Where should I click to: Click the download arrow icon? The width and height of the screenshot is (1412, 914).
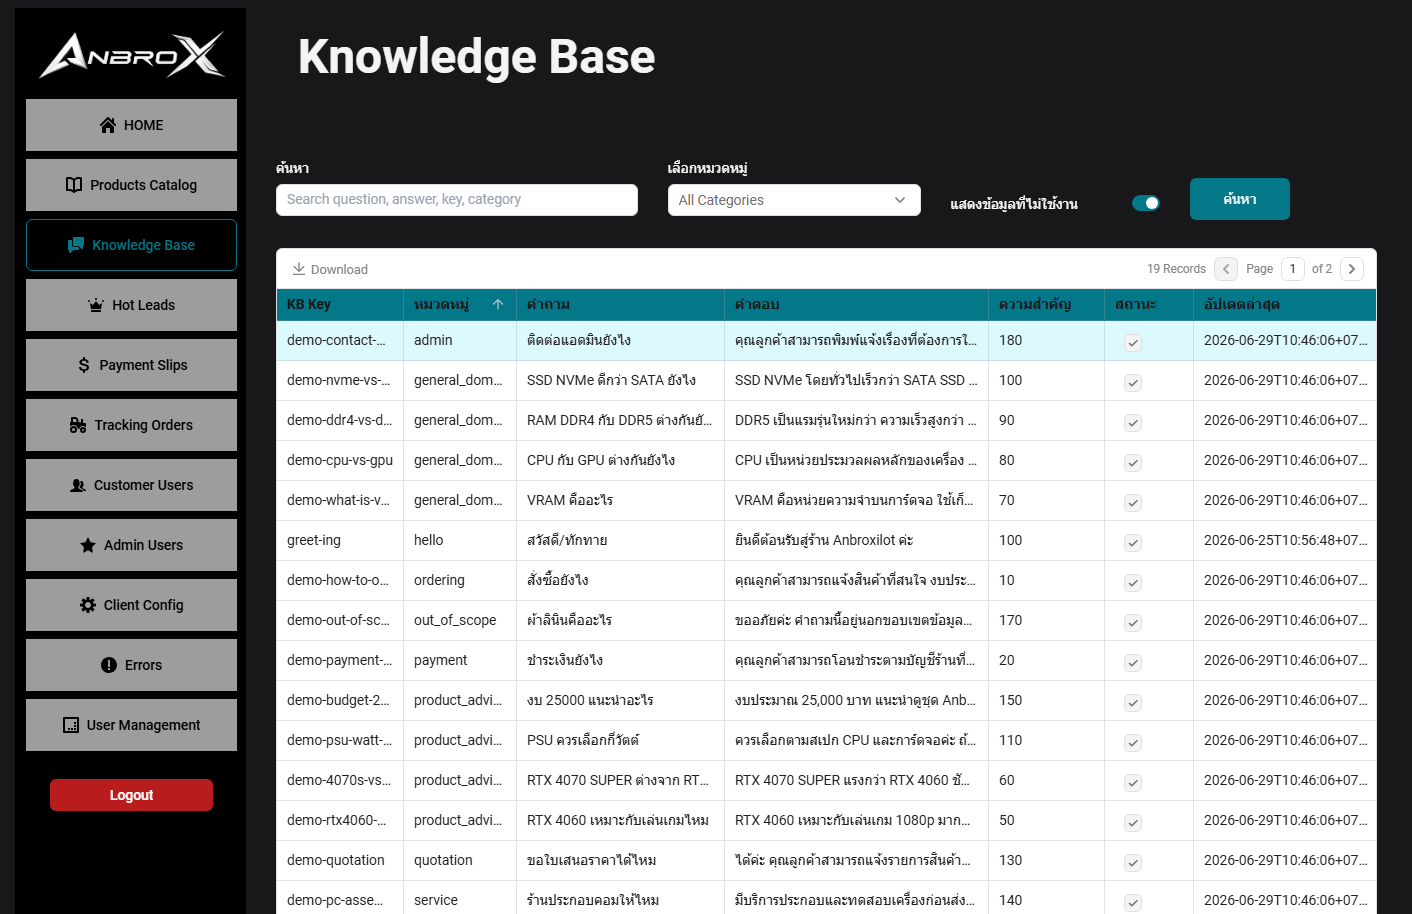point(299,269)
